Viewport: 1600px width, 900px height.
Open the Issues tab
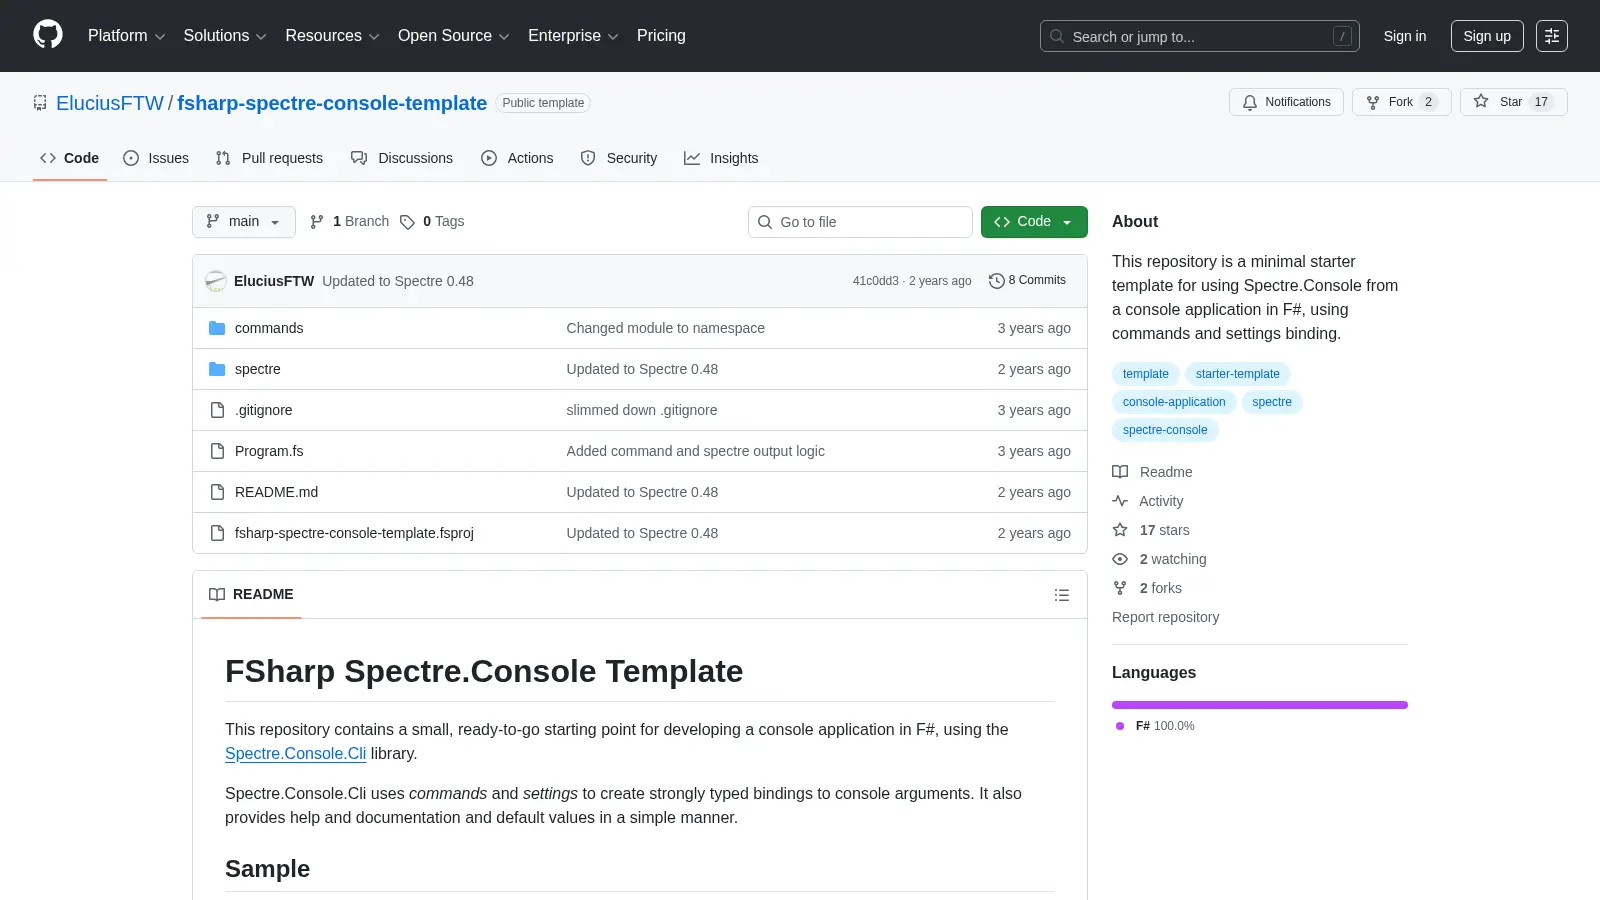[156, 158]
